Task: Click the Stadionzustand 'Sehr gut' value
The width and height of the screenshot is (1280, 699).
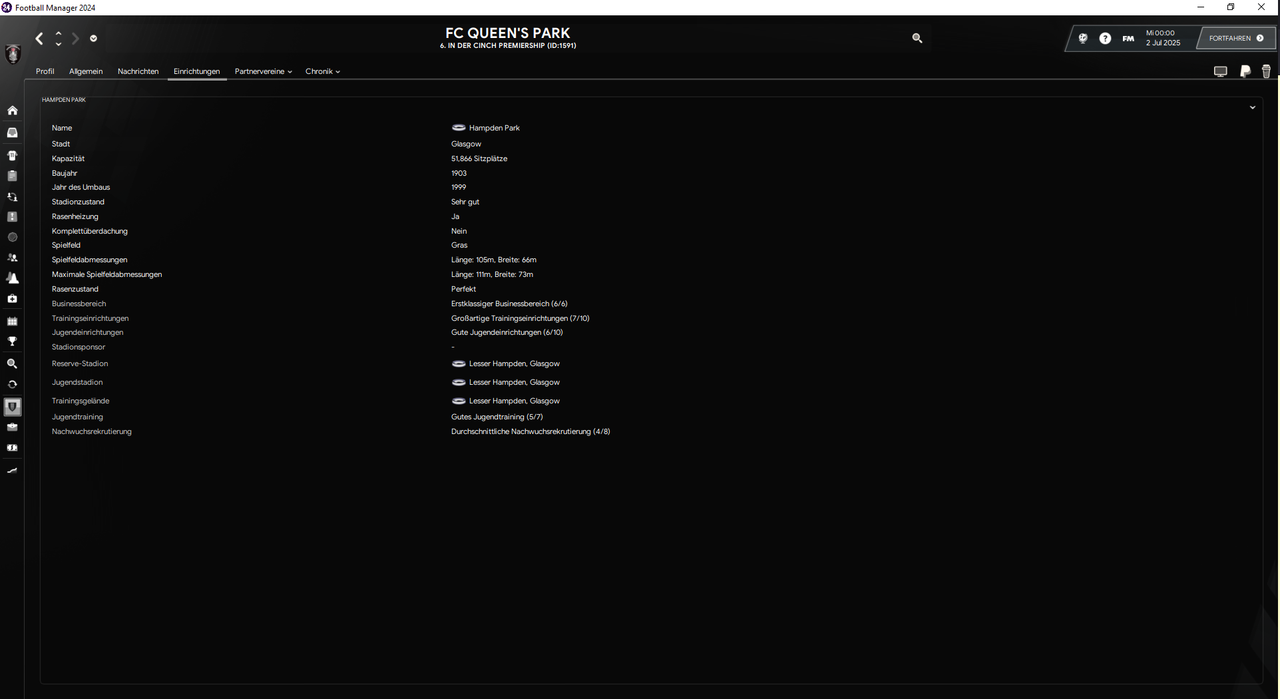Action: pos(465,202)
